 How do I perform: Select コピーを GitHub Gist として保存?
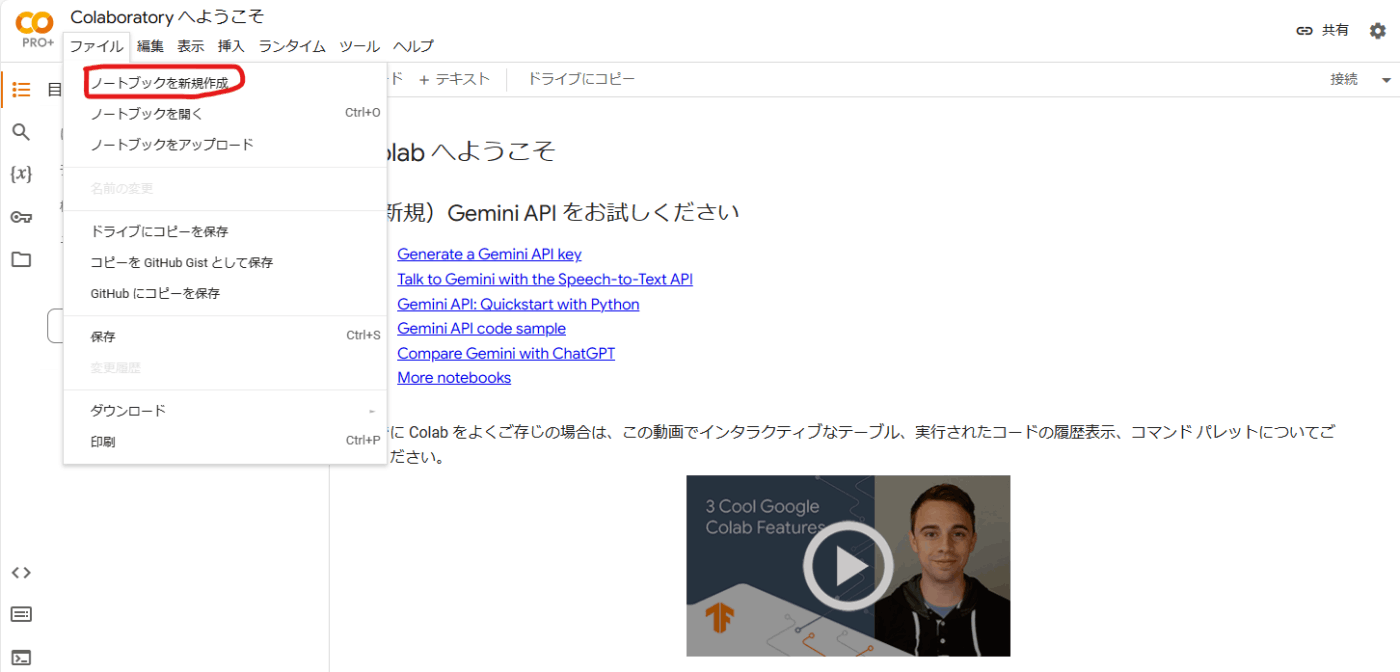(225, 263)
